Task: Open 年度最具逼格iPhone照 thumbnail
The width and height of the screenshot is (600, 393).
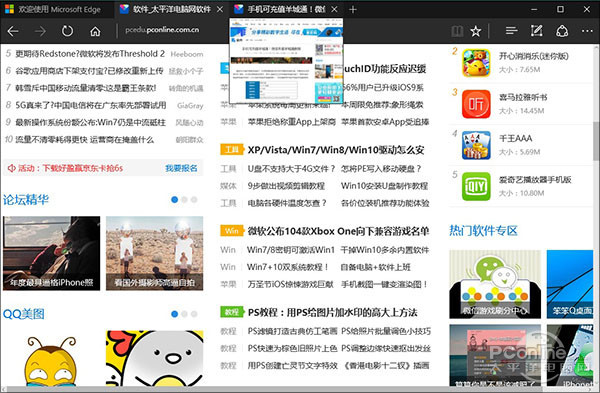Action: pos(52,253)
